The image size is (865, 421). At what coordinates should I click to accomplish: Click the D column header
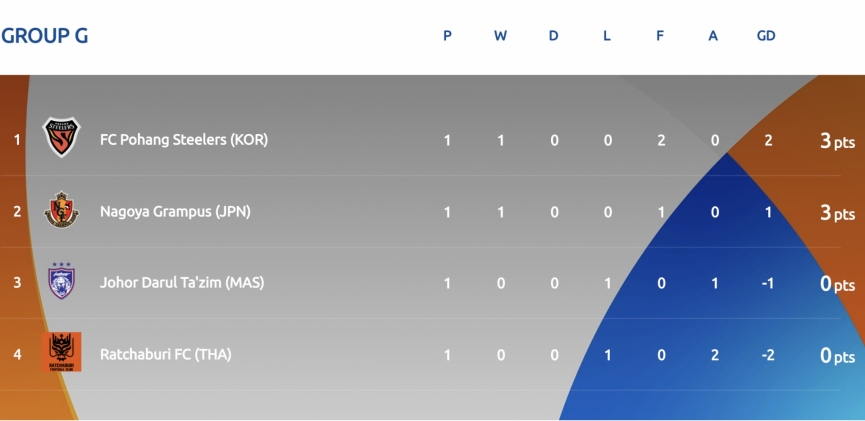tap(553, 36)
